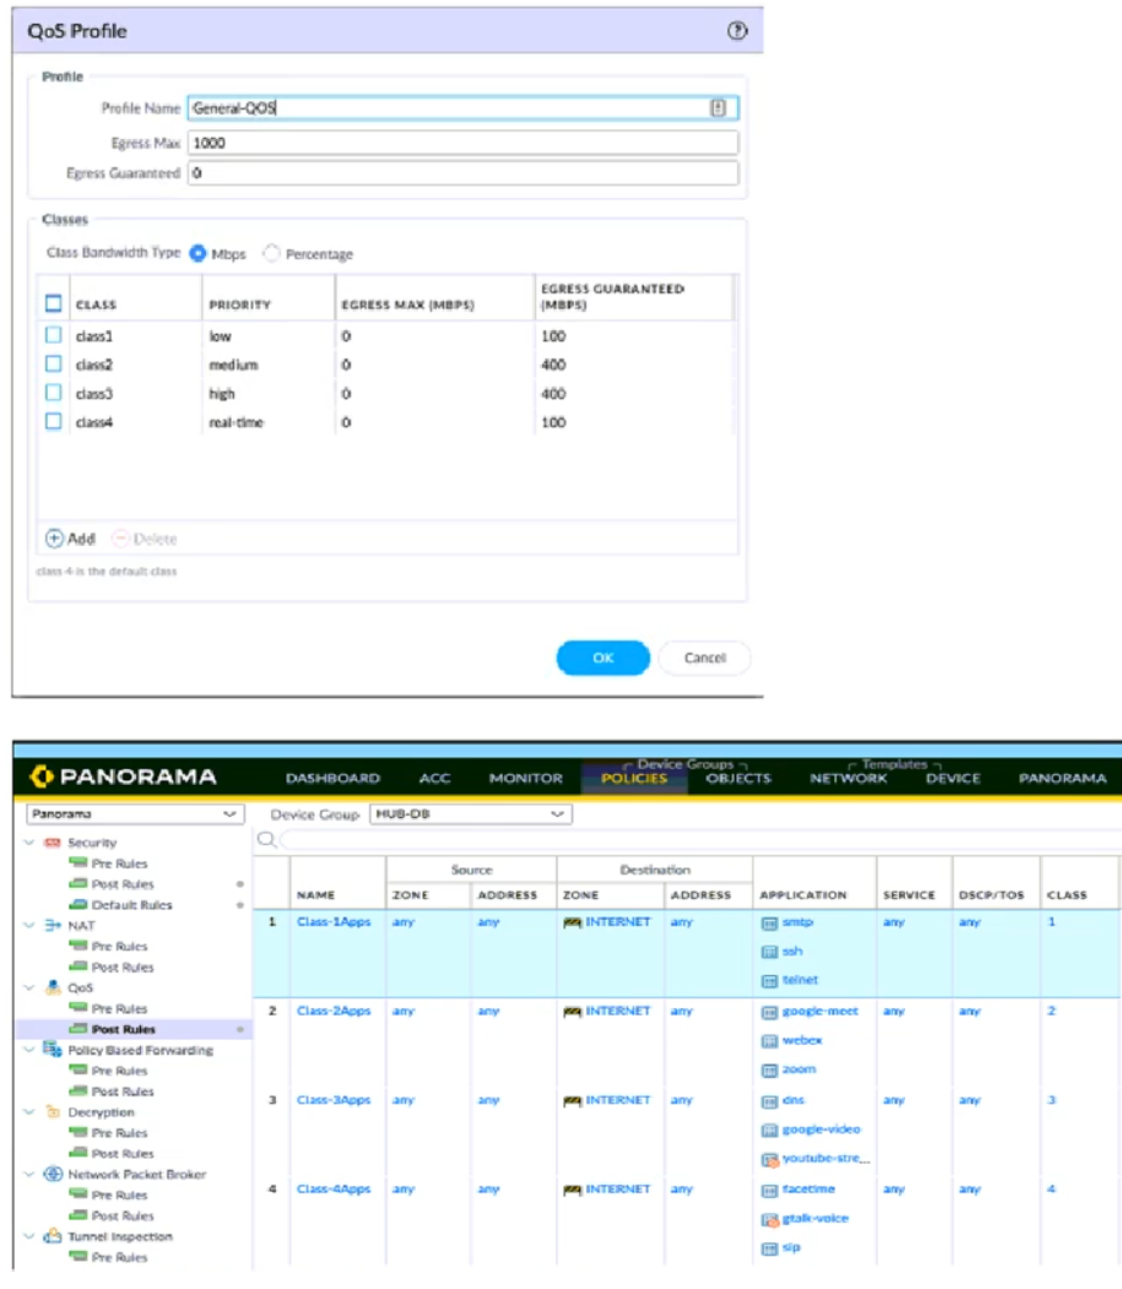Viewport: 1122px width, 1289px height.
Task: Click the Add plus icon under classes
Action: click(54, 538)
